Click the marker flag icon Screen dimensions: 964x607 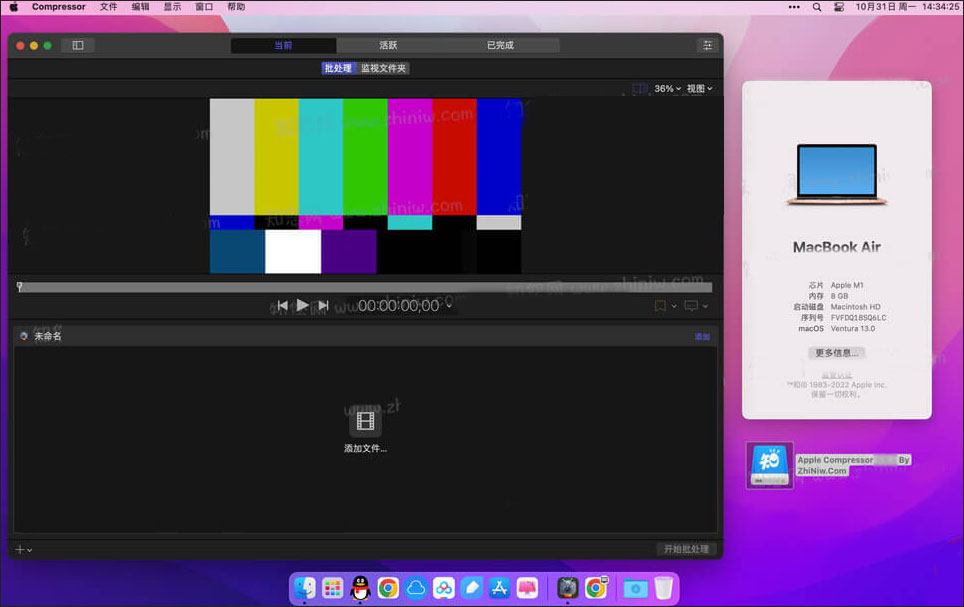[660, 306]
